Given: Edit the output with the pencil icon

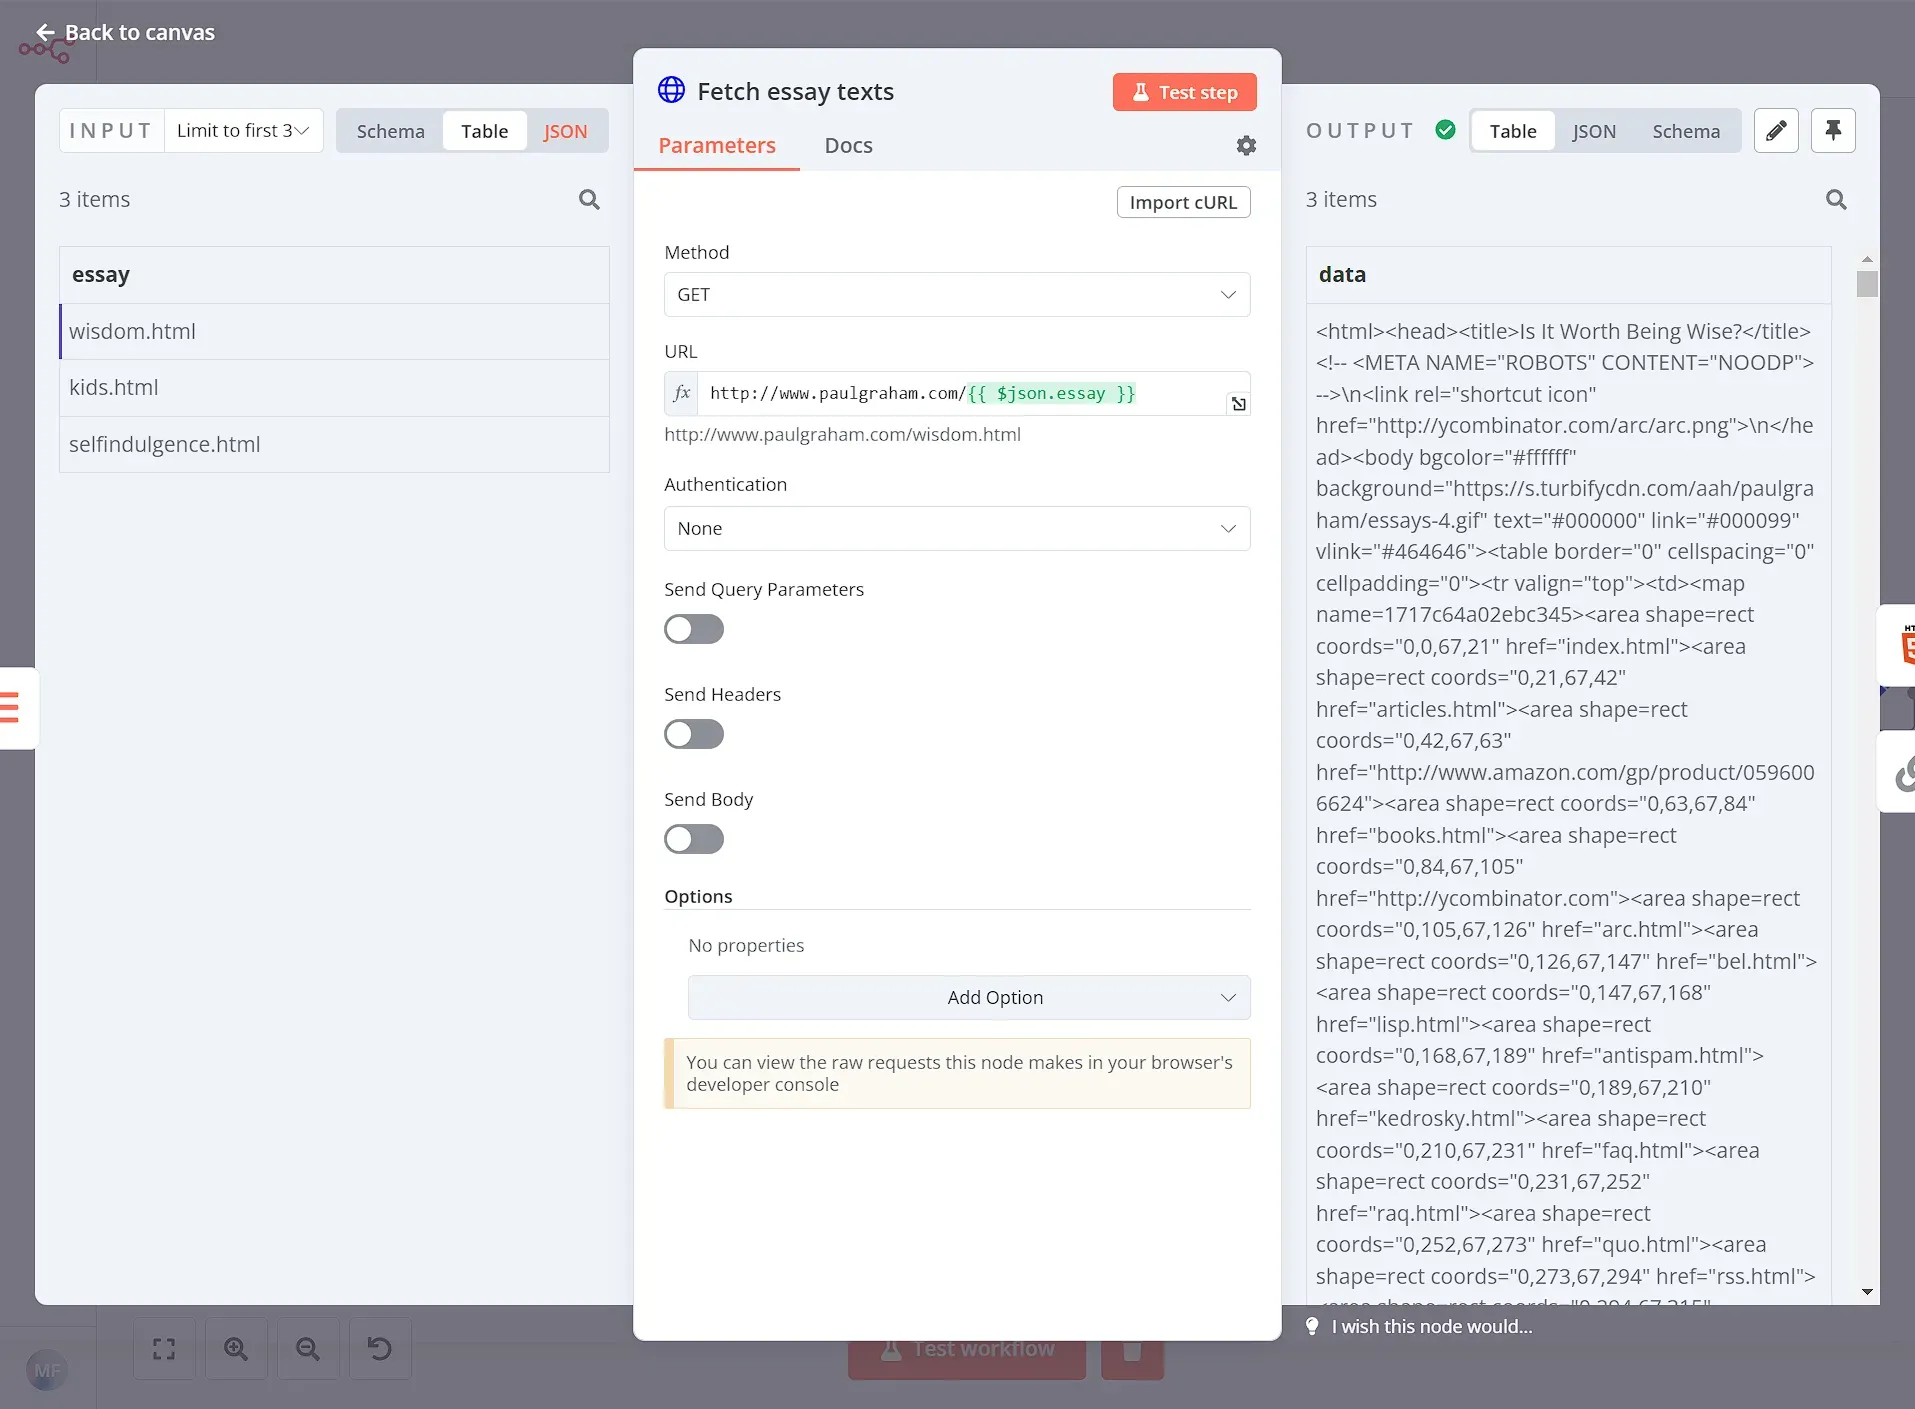Looking at the screenshot, I should 1776,130.
